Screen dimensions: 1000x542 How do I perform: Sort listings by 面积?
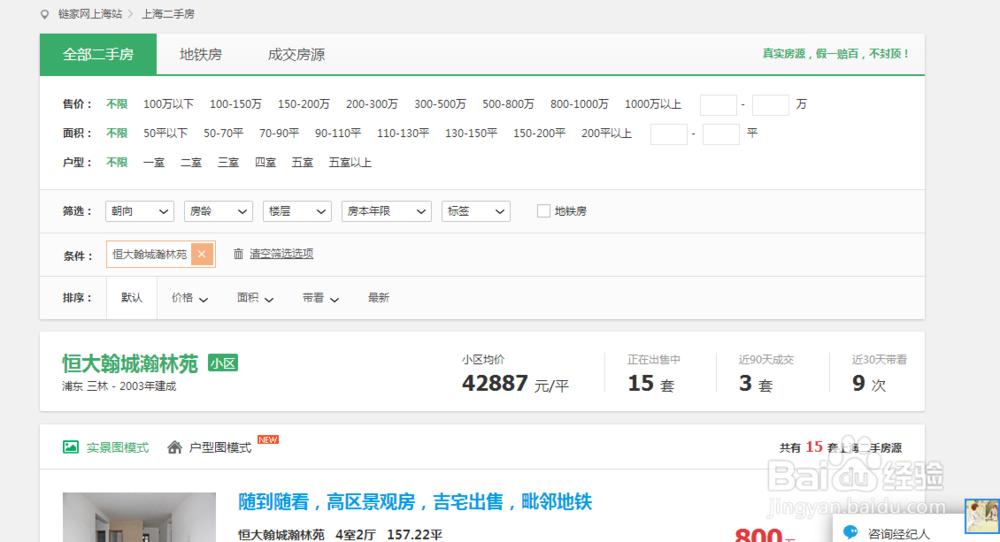(x=255, y=298)
